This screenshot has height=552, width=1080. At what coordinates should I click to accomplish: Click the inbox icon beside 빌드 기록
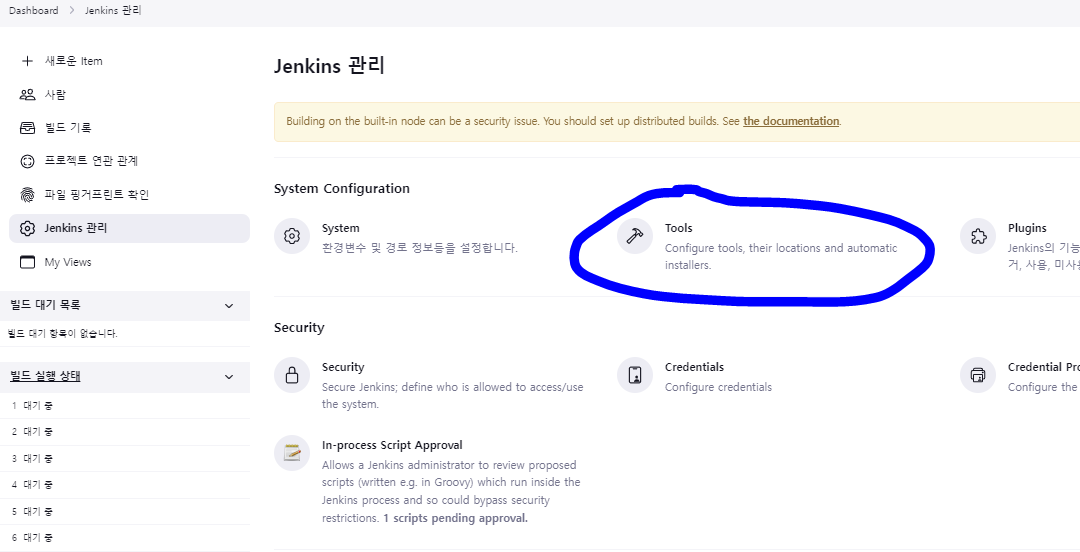click(x=27, y=127)
